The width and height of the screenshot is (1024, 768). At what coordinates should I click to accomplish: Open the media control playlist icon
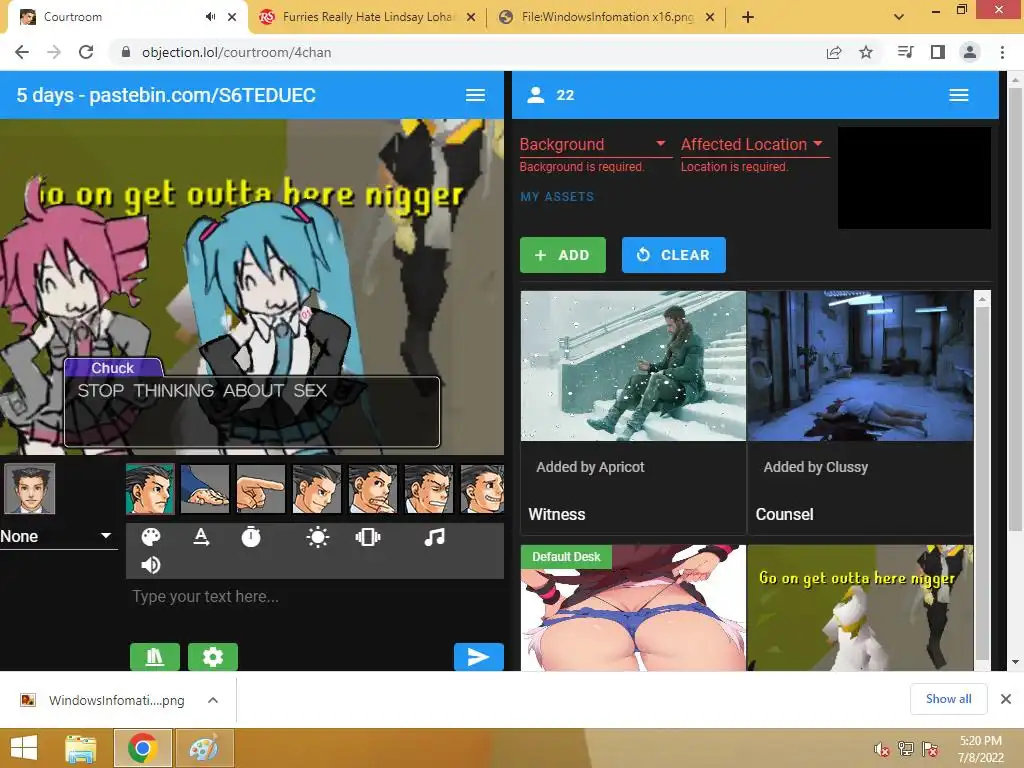pyautogui.click(x=906, y=52)
